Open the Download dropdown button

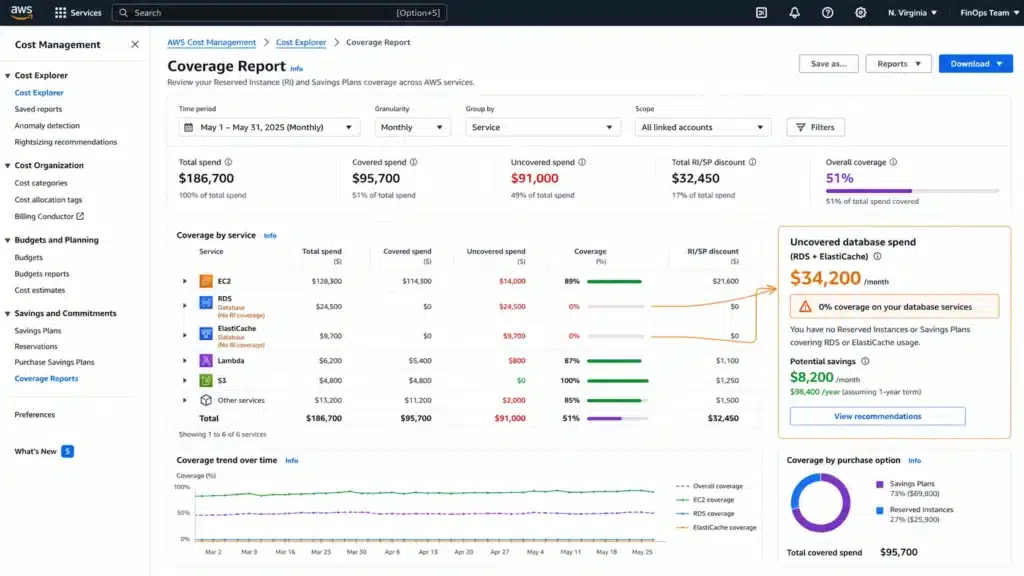click(x=976, y=63)
